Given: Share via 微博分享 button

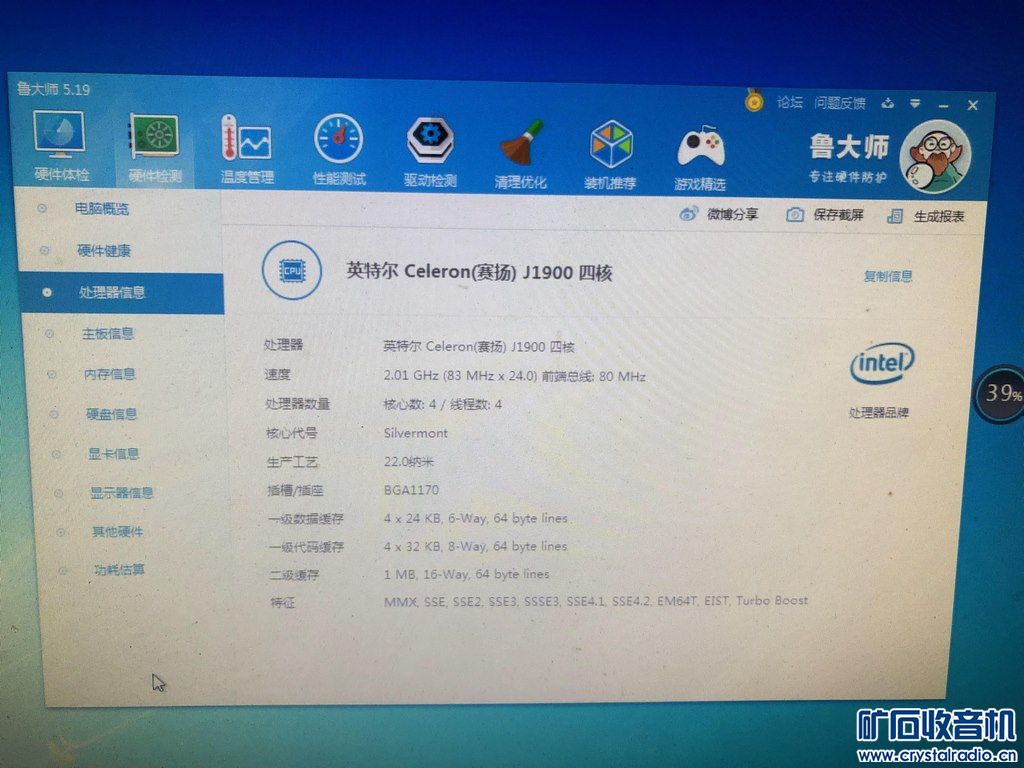Looking at the screenshot, I should tap(718, 214).
